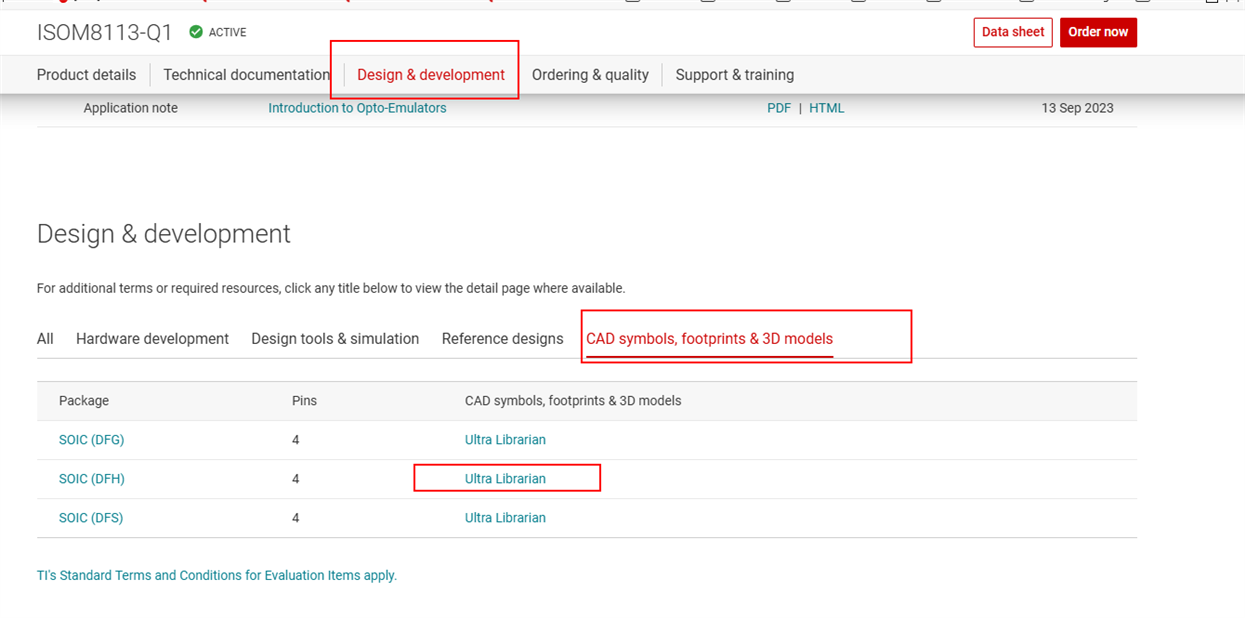Click the Pins column header

tap(304, 401)
